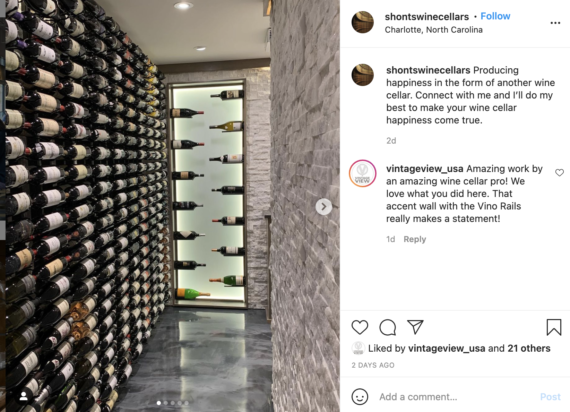The image size is (570, 412).
Task: Click the Add a comment field
Action: (456, 397)
